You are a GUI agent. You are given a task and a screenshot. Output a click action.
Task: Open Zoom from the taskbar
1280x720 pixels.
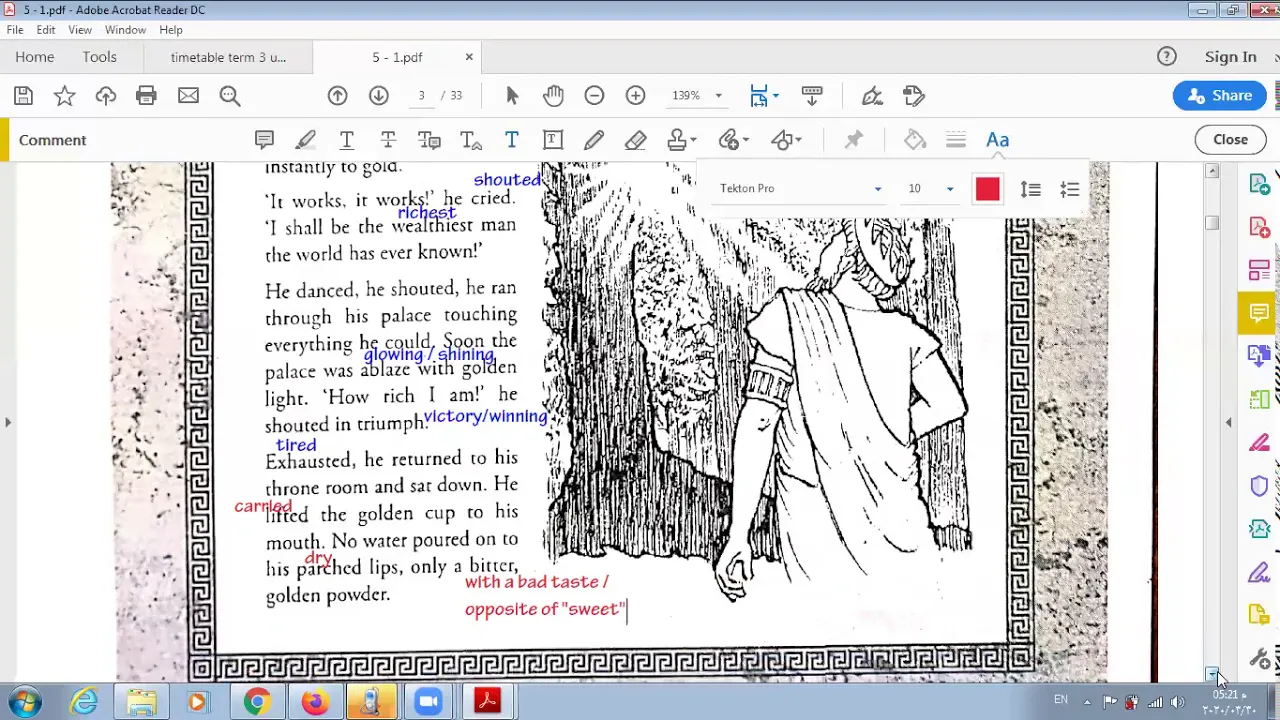coord(428,702)
